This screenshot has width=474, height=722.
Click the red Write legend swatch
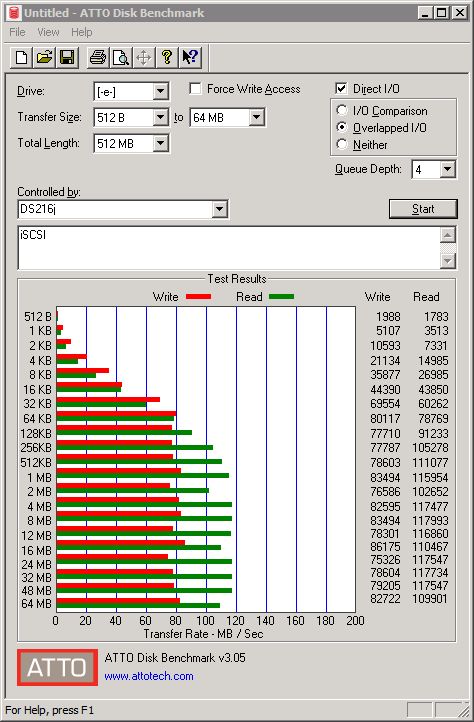[x=199, y=297]
